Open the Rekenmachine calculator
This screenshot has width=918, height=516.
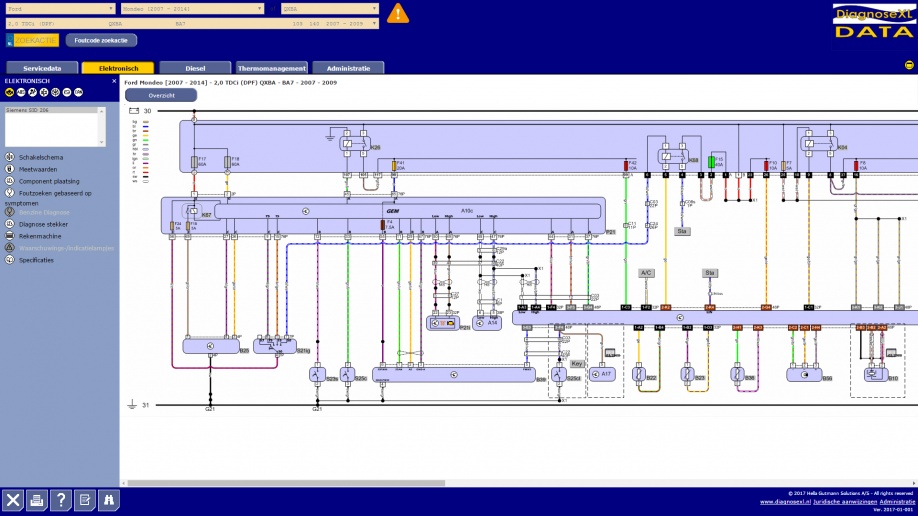point(40,236)
